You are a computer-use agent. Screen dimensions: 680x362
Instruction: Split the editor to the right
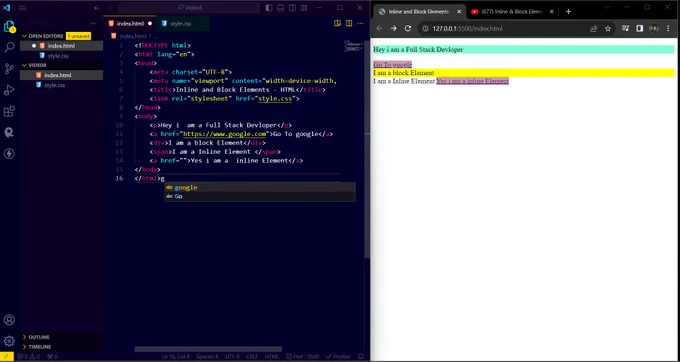coord(349,23)
